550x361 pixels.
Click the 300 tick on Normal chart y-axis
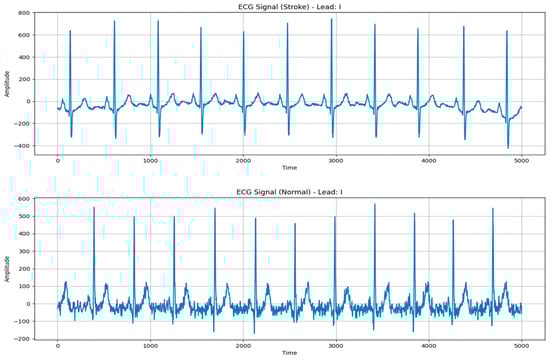pos(26,251)
